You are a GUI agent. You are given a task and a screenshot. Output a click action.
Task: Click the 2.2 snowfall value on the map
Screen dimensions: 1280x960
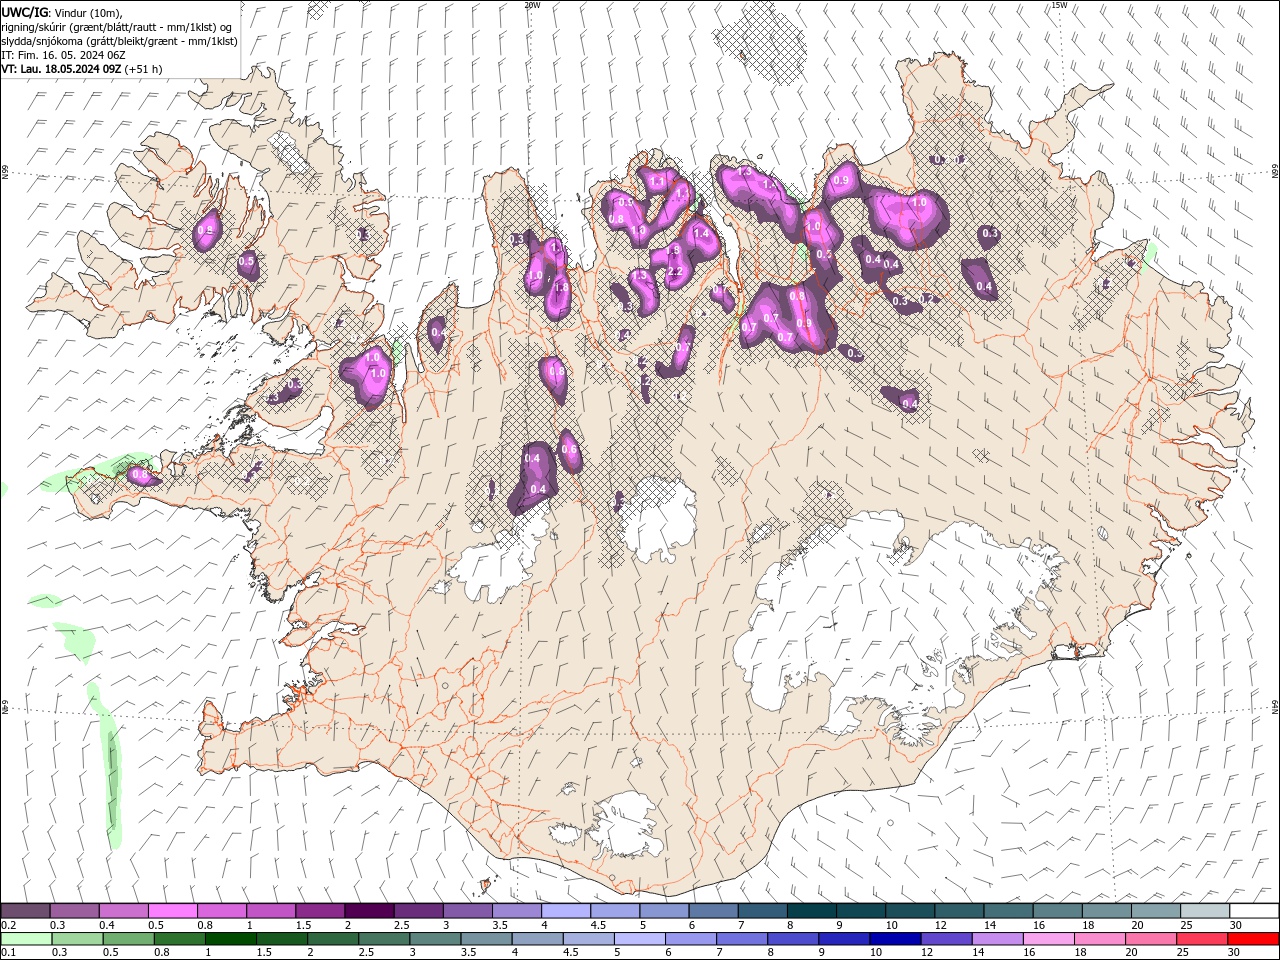pos(675,271)
